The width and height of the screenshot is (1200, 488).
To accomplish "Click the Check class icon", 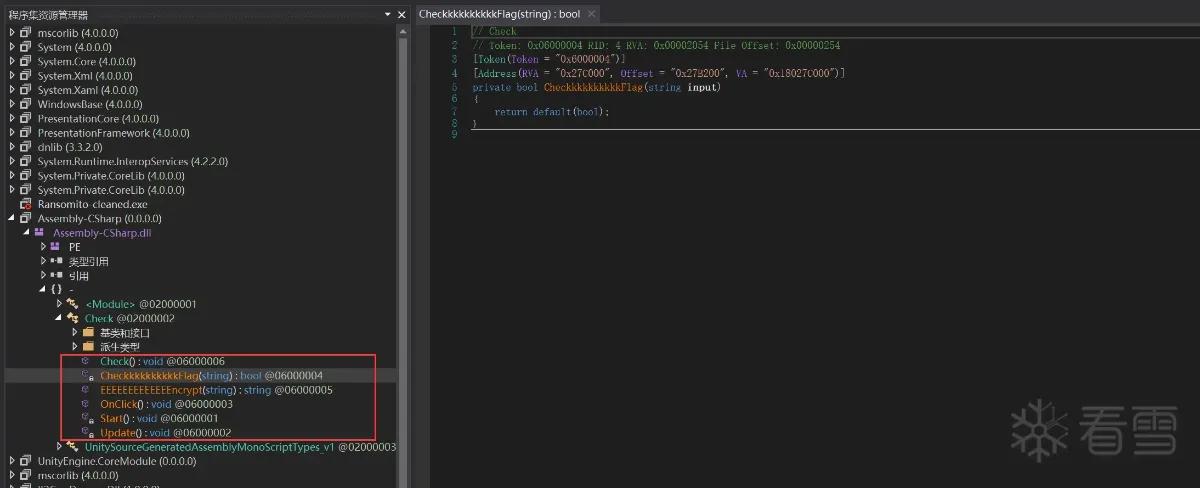I will [x=73, y=318].
